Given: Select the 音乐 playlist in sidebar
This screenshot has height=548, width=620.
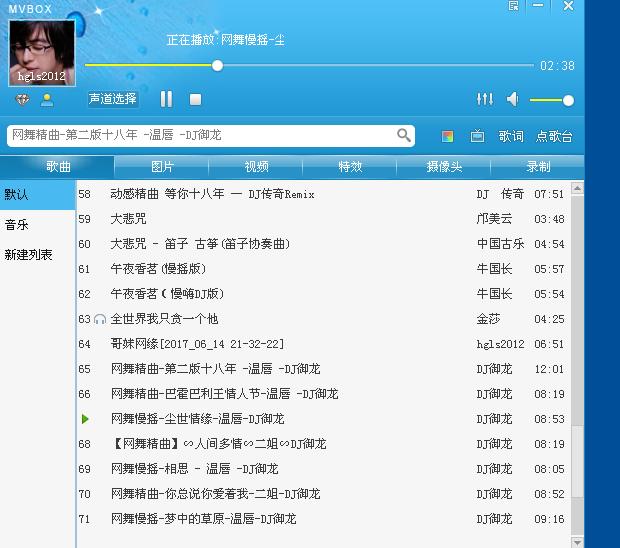Looking at the screenshot, I should pos(17,225).
